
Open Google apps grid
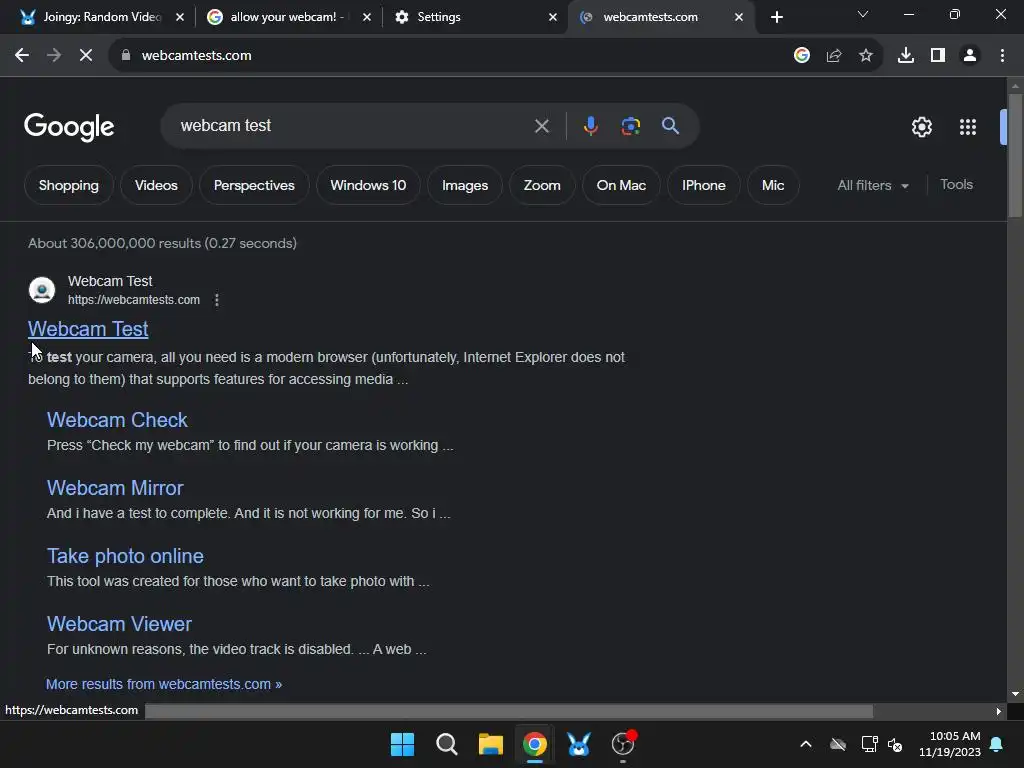[x=968, y=127]
